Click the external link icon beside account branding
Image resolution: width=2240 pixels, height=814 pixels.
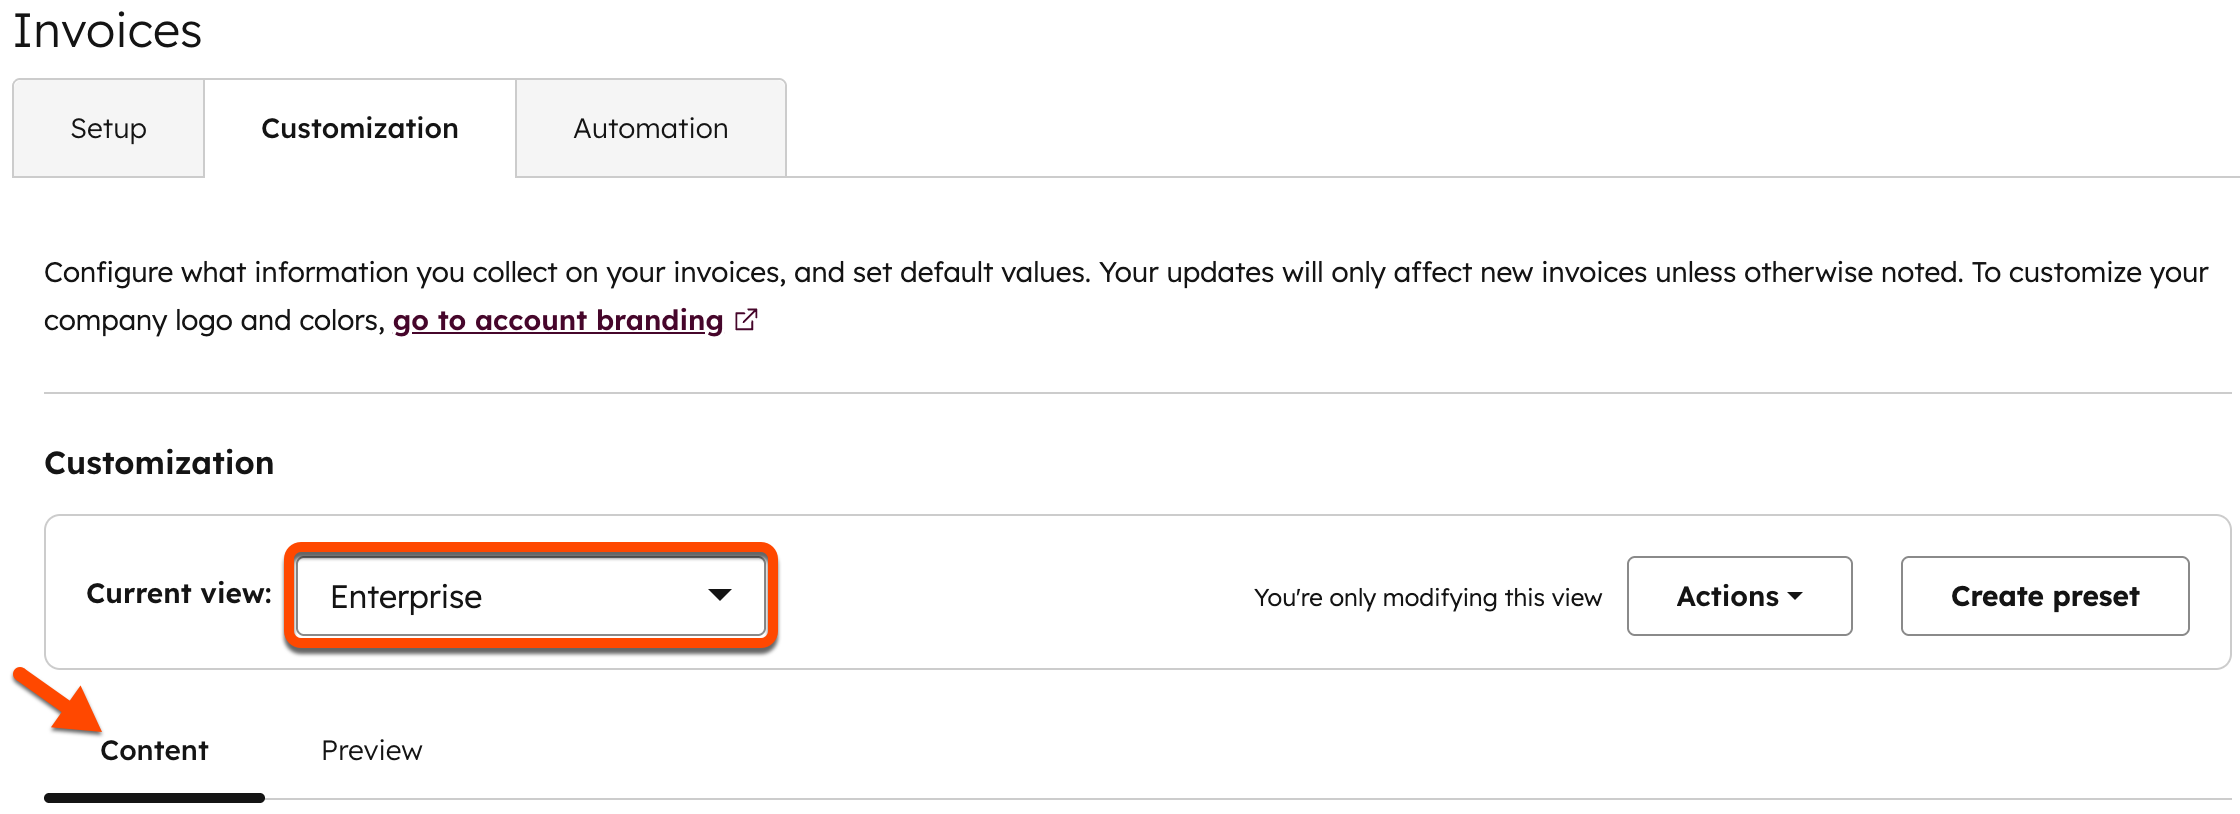click(746, 320)
